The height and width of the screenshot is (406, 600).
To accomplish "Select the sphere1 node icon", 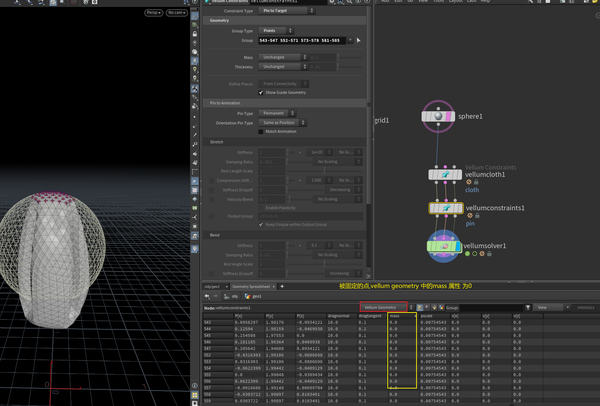I will (x=438, y=117).
